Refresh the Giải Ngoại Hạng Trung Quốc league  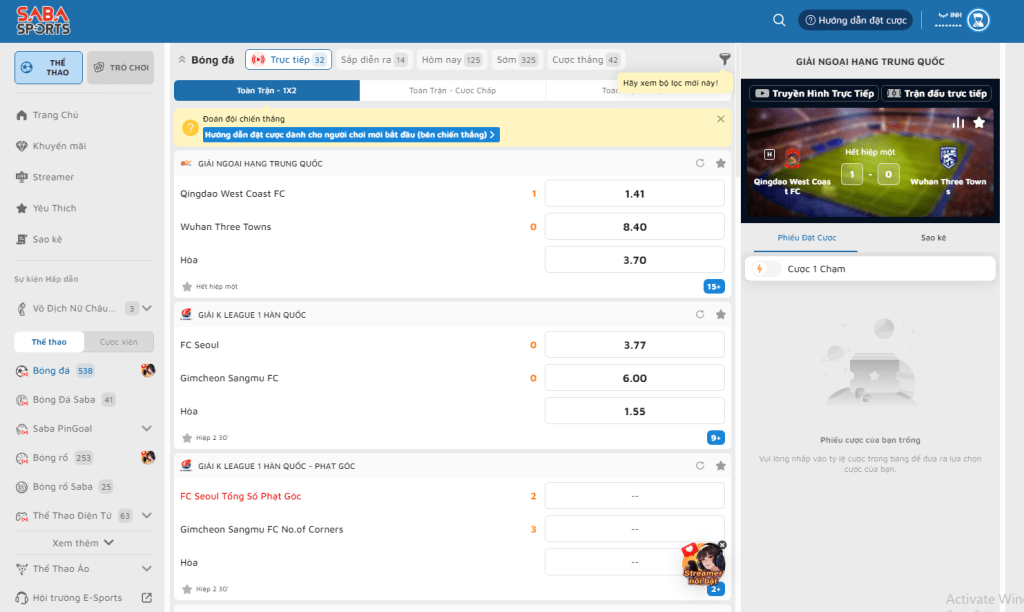point(699,163)
